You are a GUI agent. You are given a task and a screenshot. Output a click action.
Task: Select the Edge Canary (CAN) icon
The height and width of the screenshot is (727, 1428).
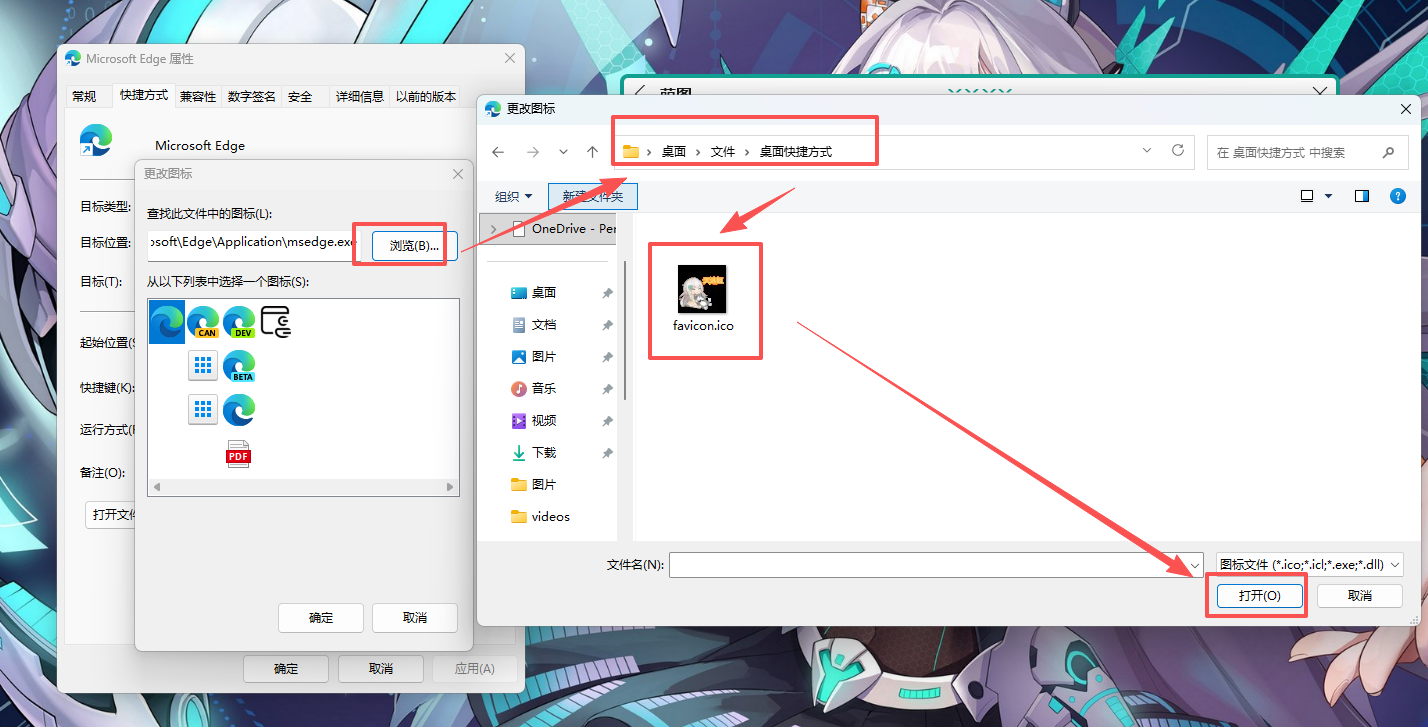202,321
